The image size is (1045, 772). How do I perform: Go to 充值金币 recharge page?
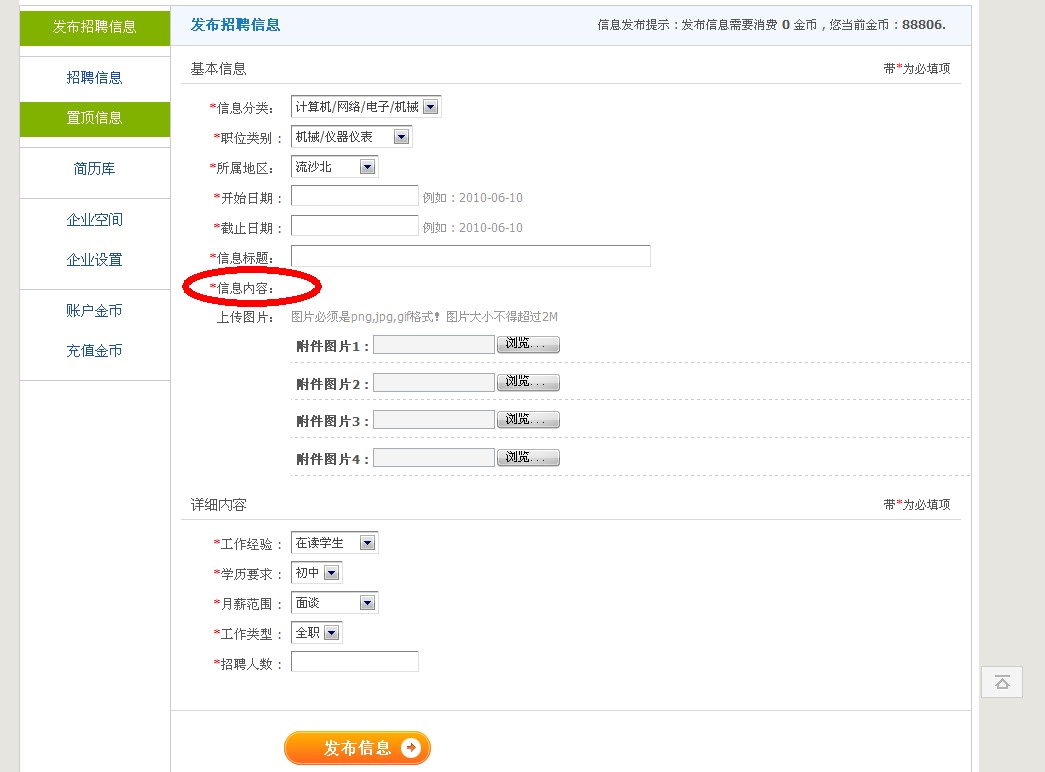point(93,351)
